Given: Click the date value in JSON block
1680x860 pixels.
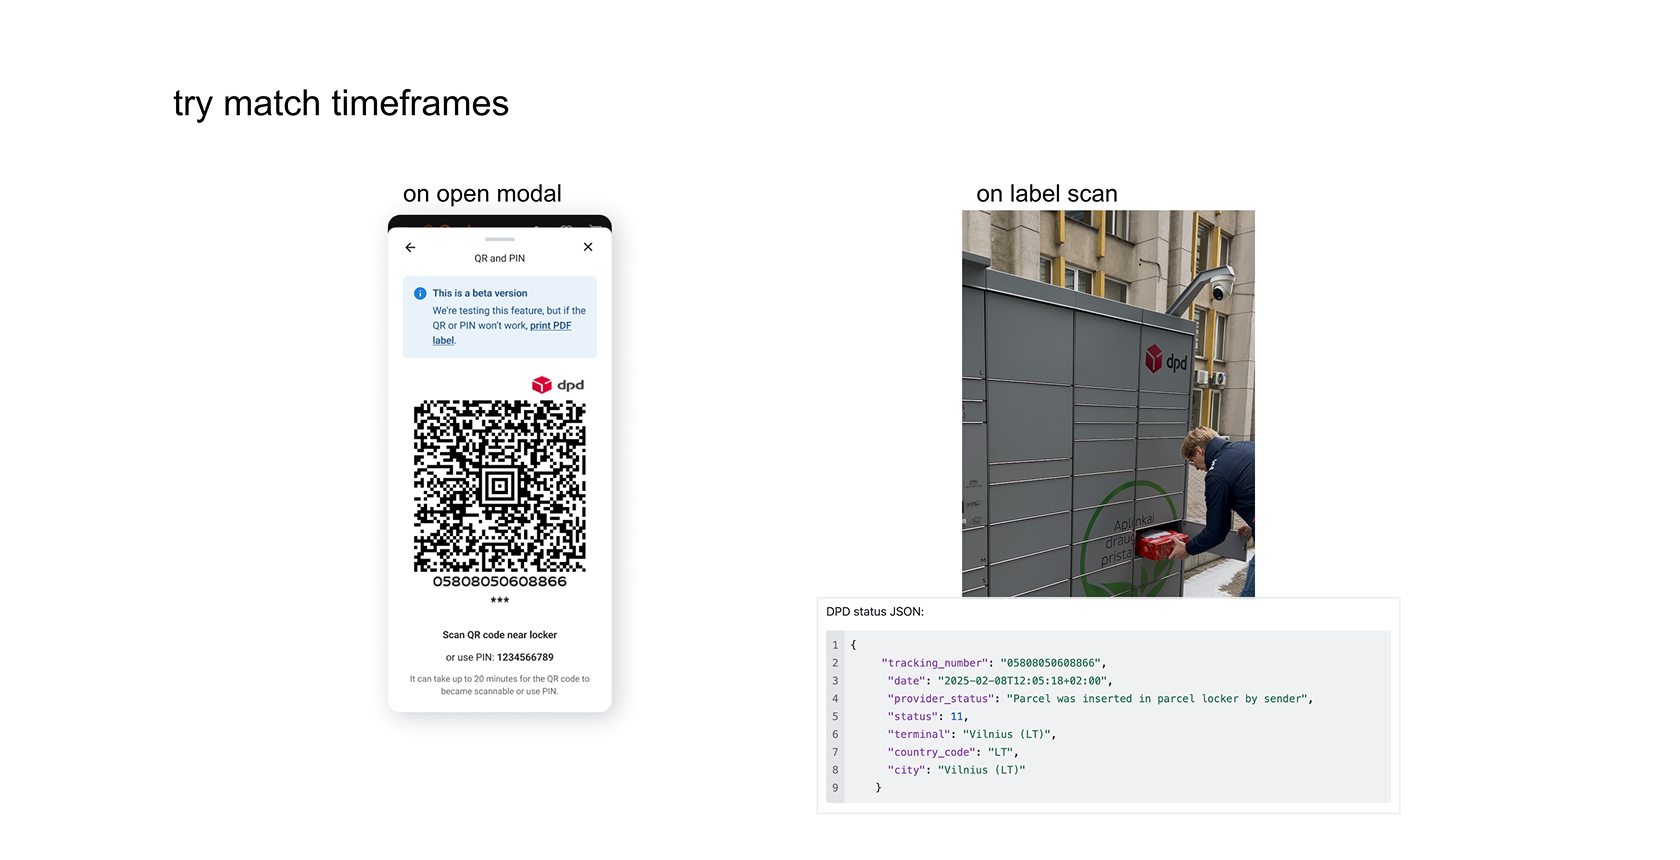Looking at the screenshot, I should click(1021, 681).
